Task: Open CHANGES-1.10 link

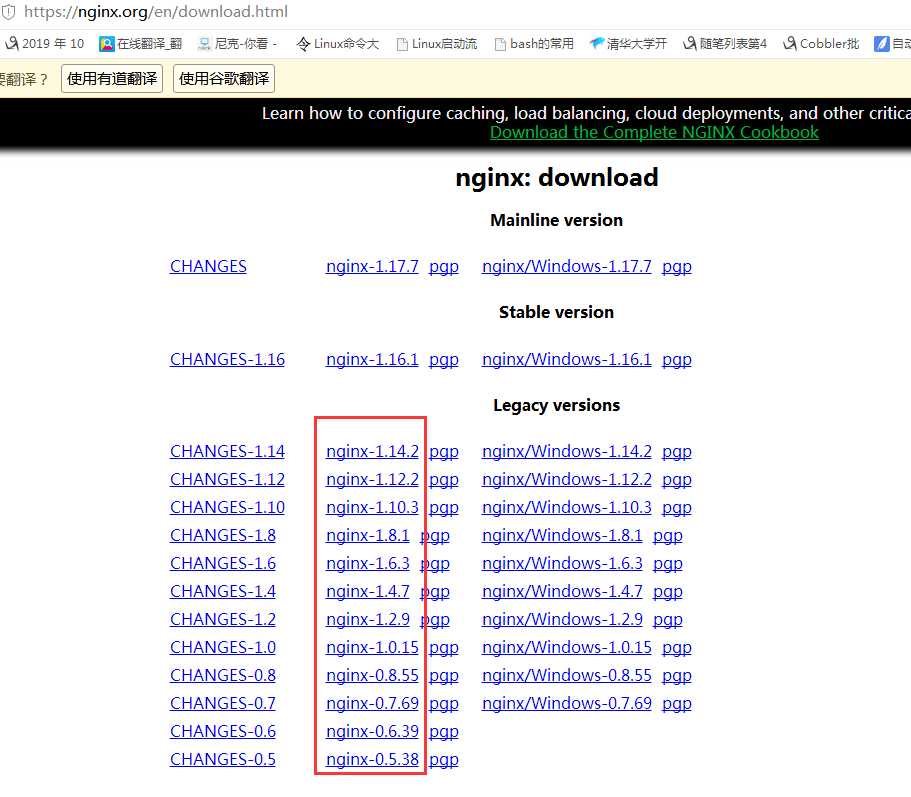Action: pyautogui.click(x=227, y=507)
